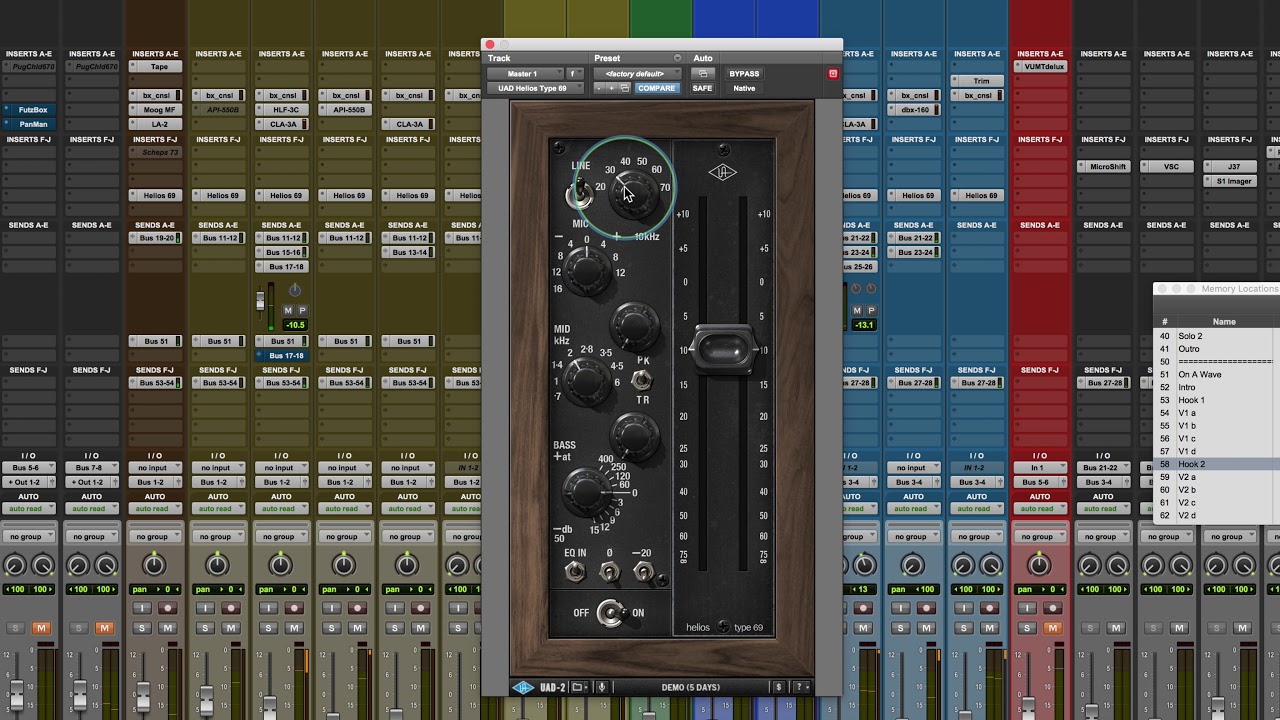The image size is (1280, 720).
Task: Select previous preset with minus button
Action: 600,88
